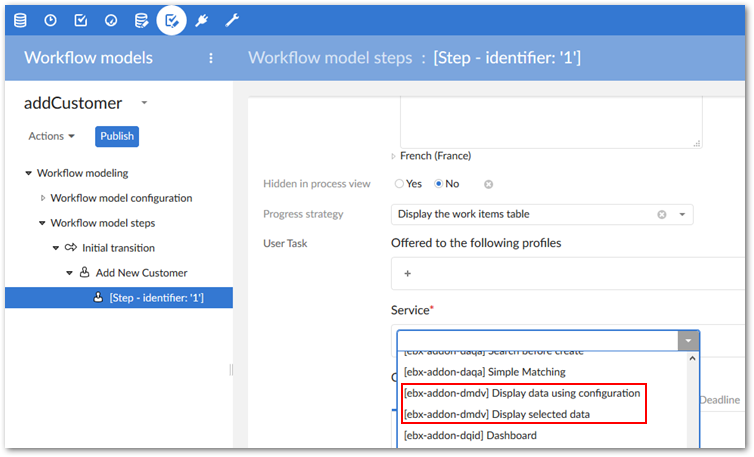Add a profile with the plus button
Viewport: 754px width, 457px height.
tap(407, 273)
